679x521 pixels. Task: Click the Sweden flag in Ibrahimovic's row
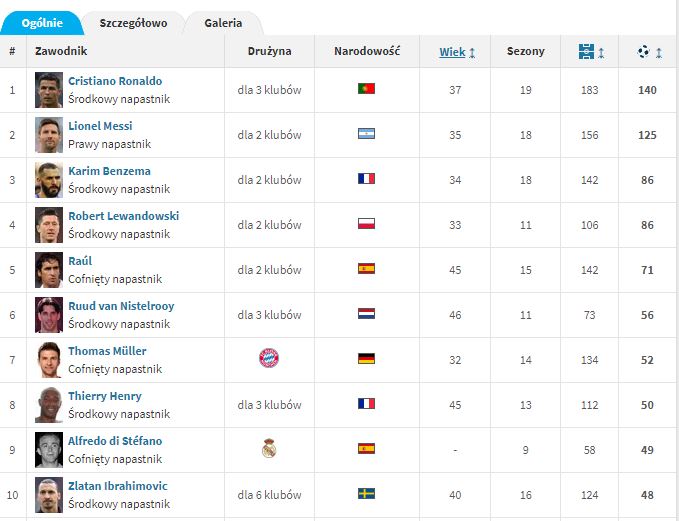tap(366, 493)
